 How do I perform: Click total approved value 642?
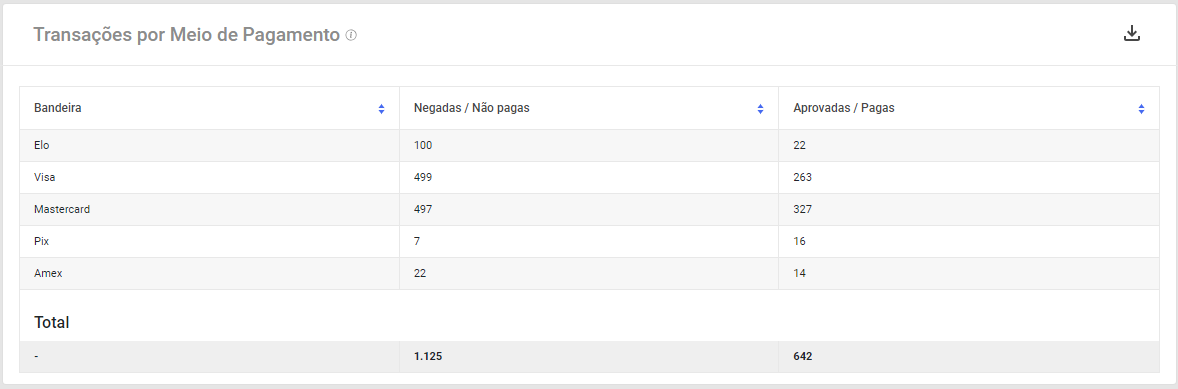[802, 357]
